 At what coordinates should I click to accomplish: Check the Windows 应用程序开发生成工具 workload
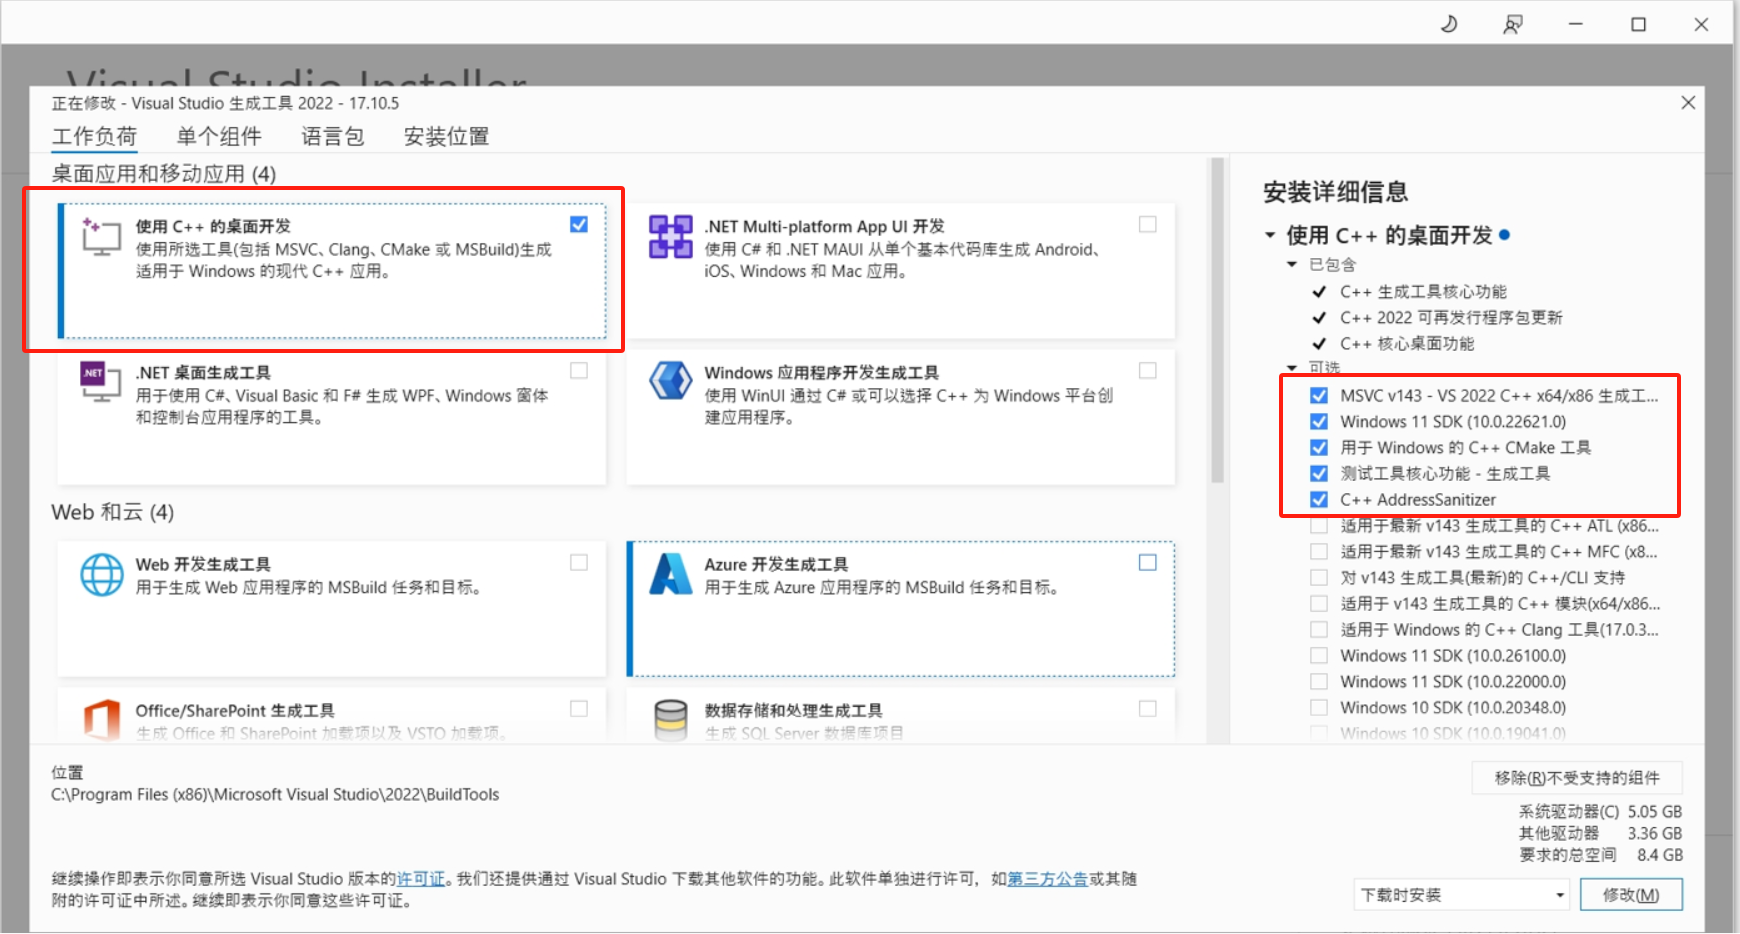pyautogui.click(x=1148, y=370)
